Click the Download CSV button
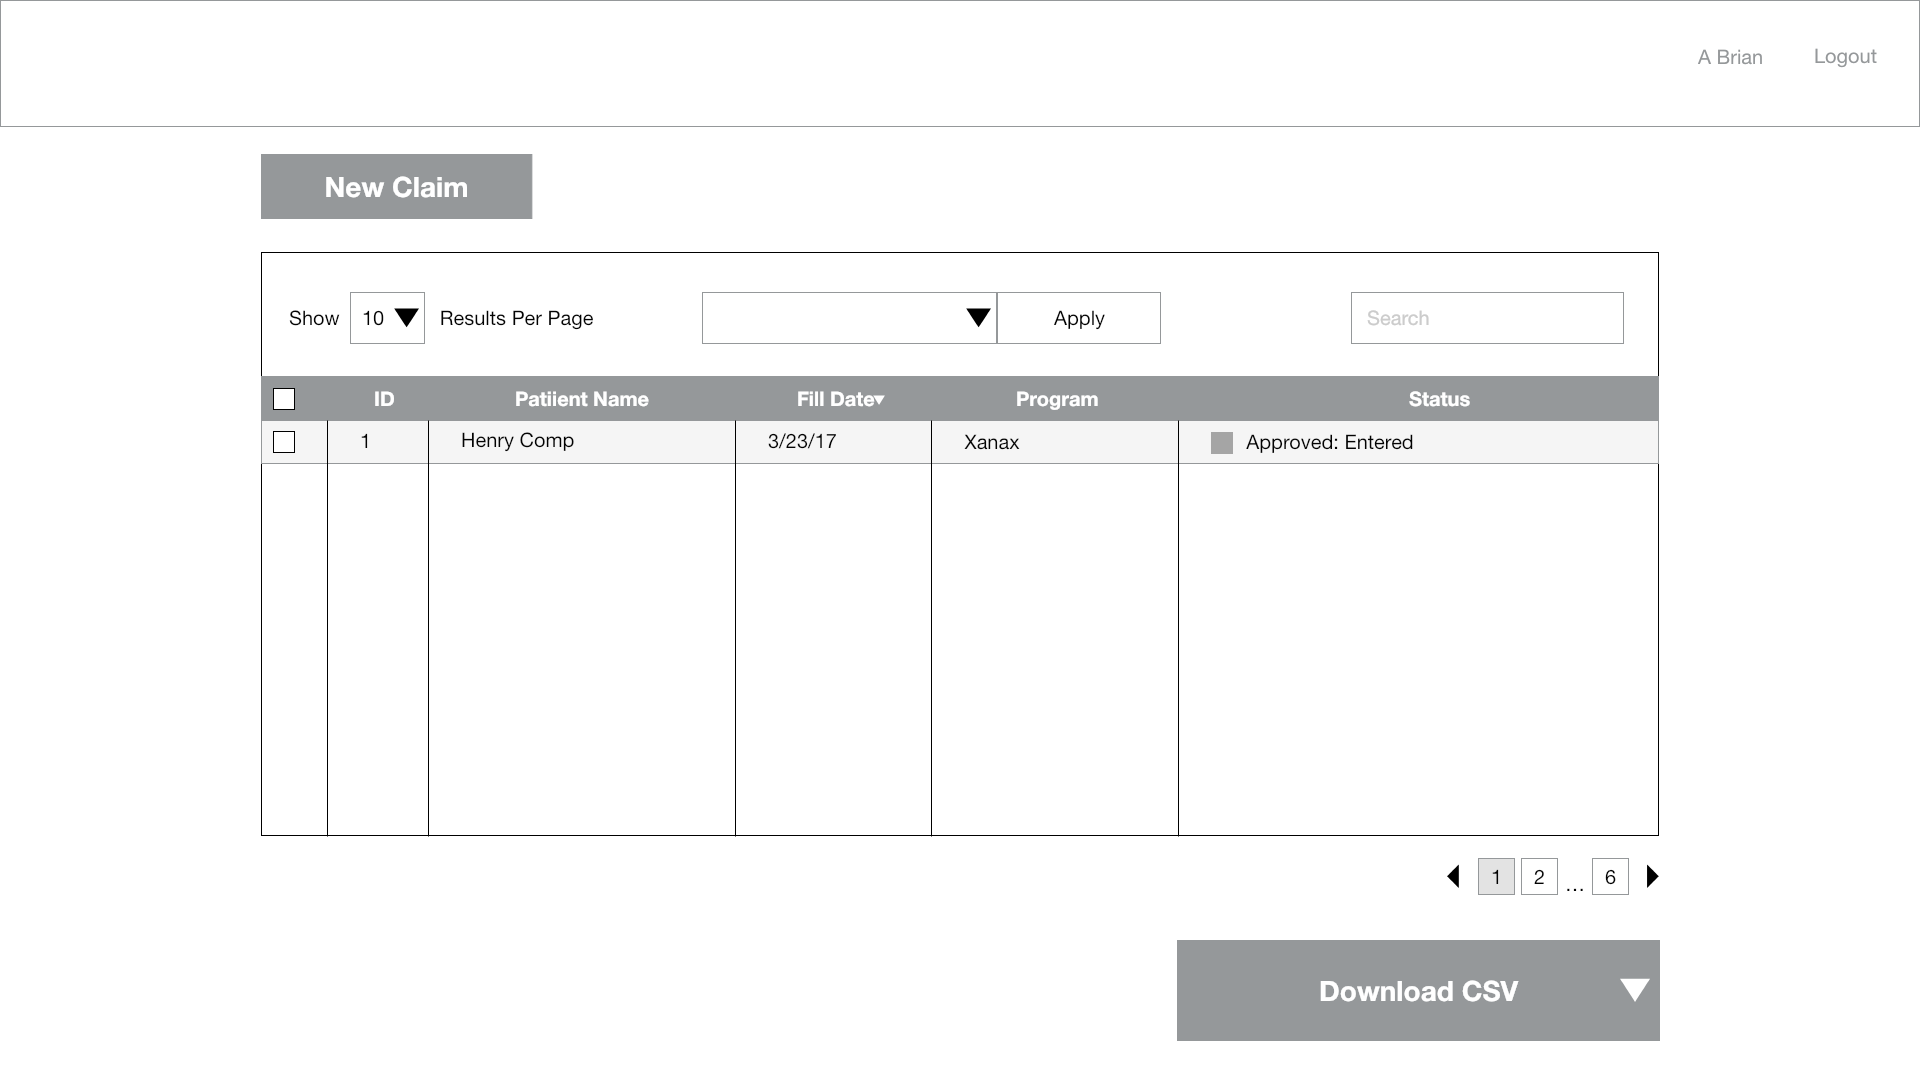Image resolution: width=1920 pixels, height=1080 pixels. pos(1417,991)
